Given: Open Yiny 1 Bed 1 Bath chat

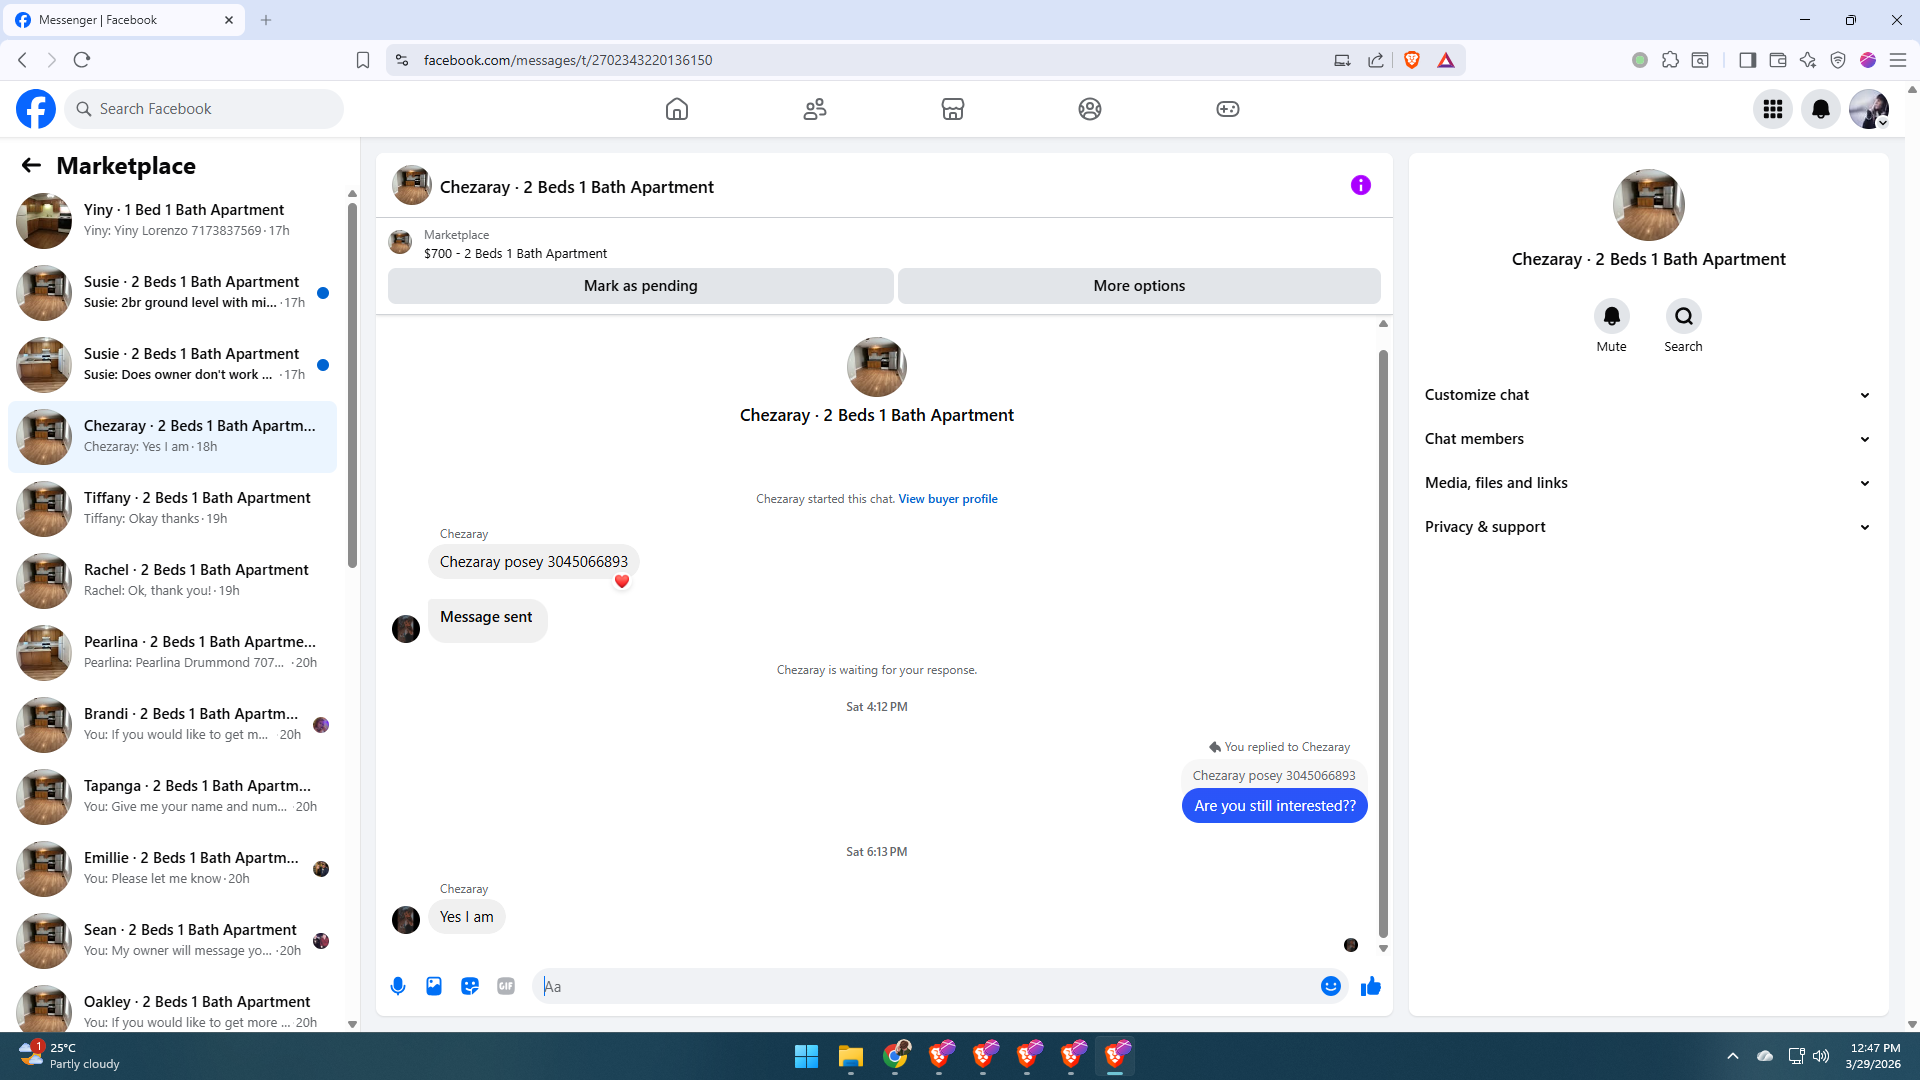Looking at the screenshot, I should 173,221.
